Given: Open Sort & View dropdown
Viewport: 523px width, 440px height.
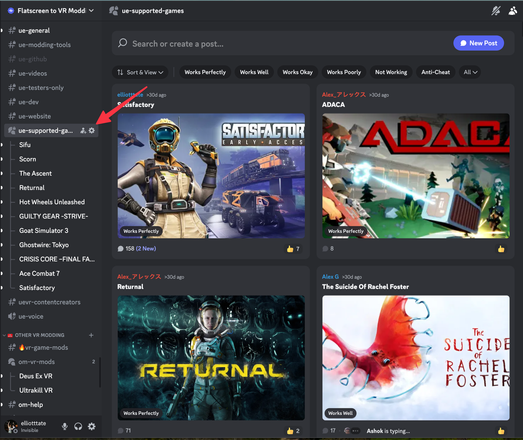Looking at the screenshot, I should (x=140, y=72).
